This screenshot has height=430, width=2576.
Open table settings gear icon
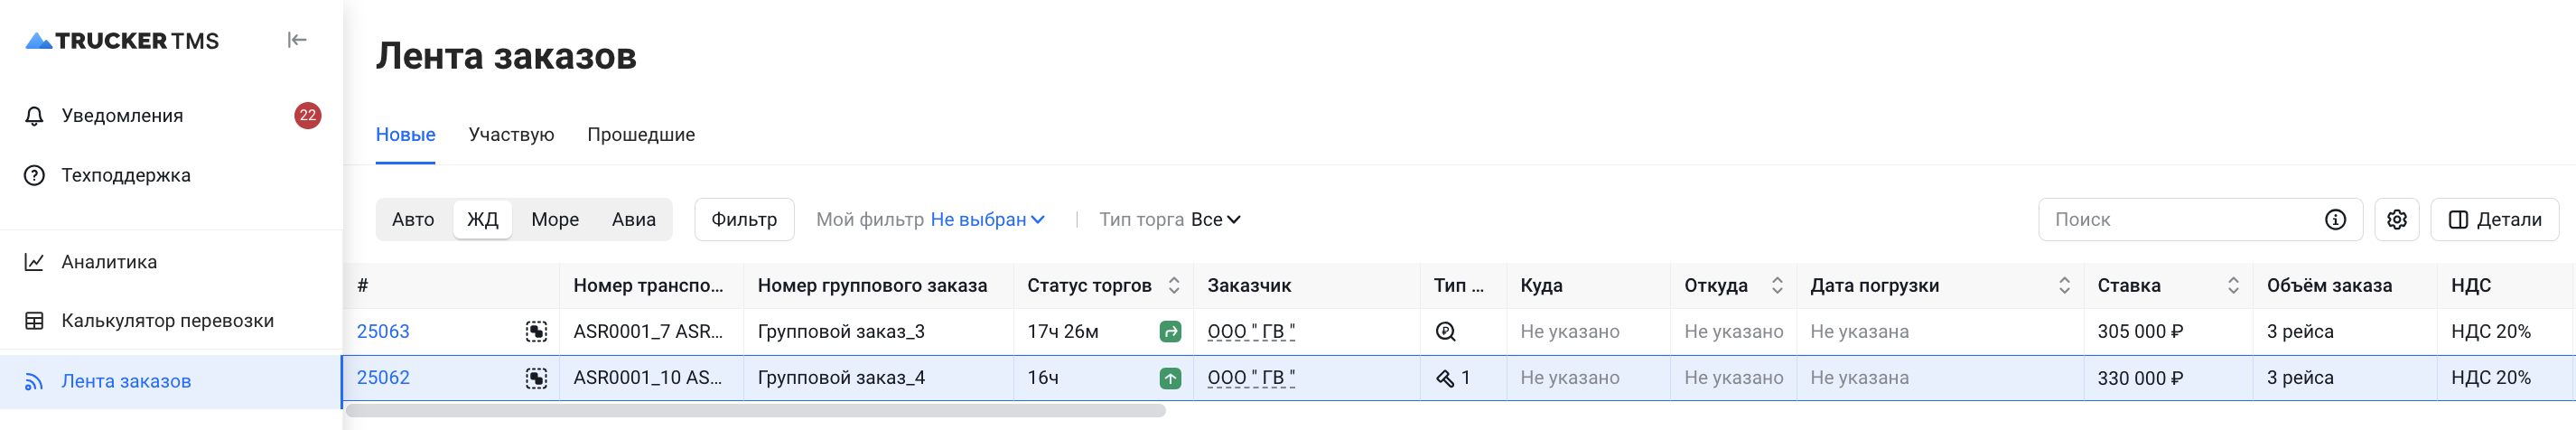(x=2396, y=219)
